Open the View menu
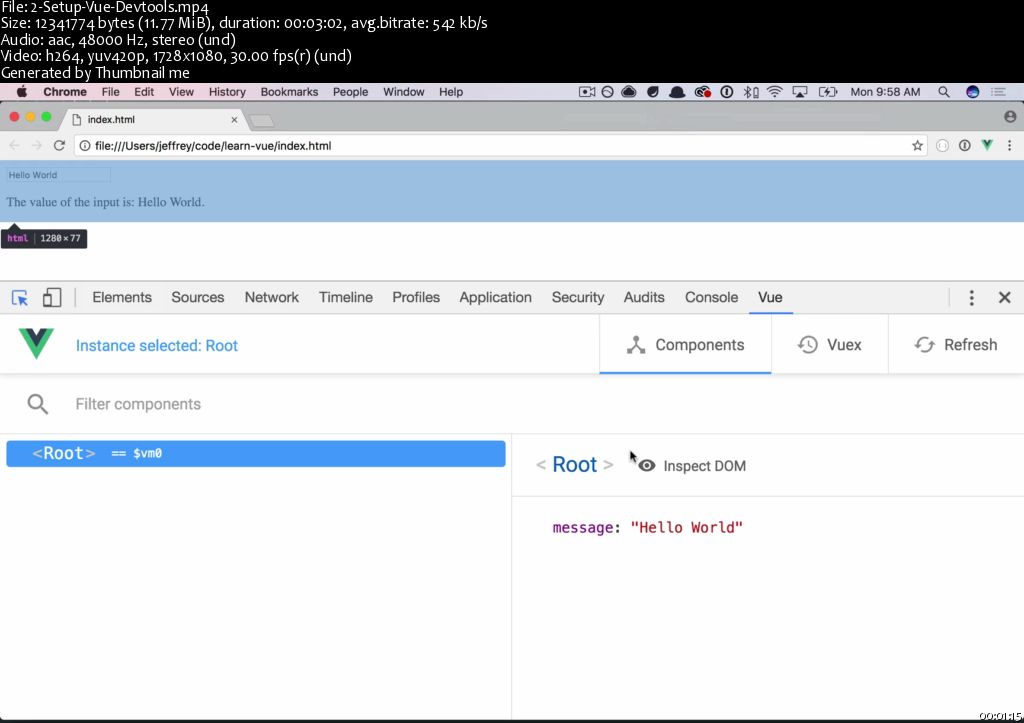Viewport: 1024px width, 723px height. (x=181, y=92)
